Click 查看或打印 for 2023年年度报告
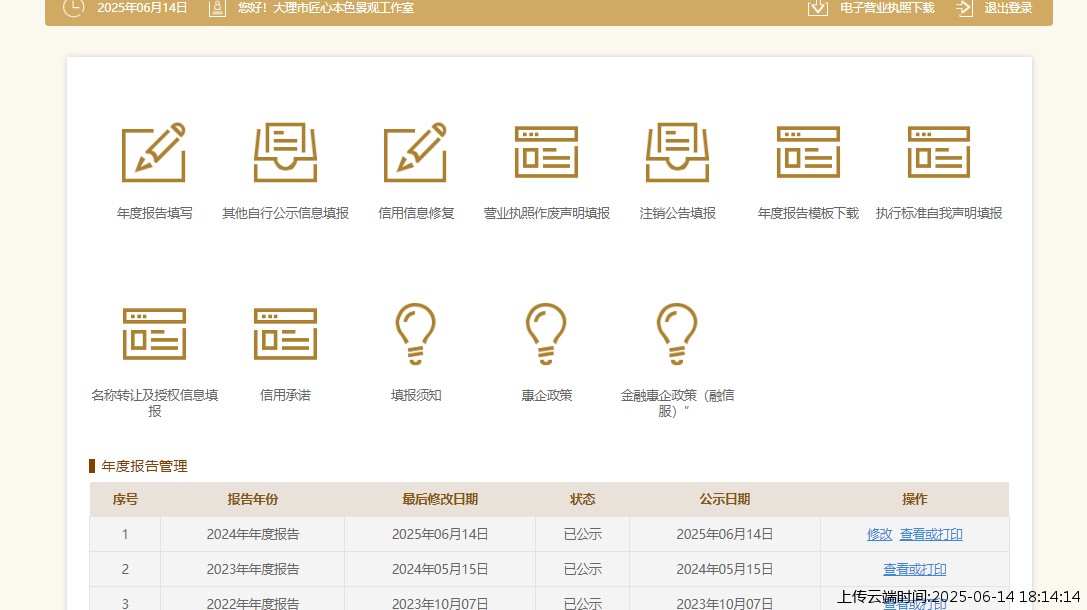The width and height of the screenshot is (1087, 610). [x=914, y=569]
